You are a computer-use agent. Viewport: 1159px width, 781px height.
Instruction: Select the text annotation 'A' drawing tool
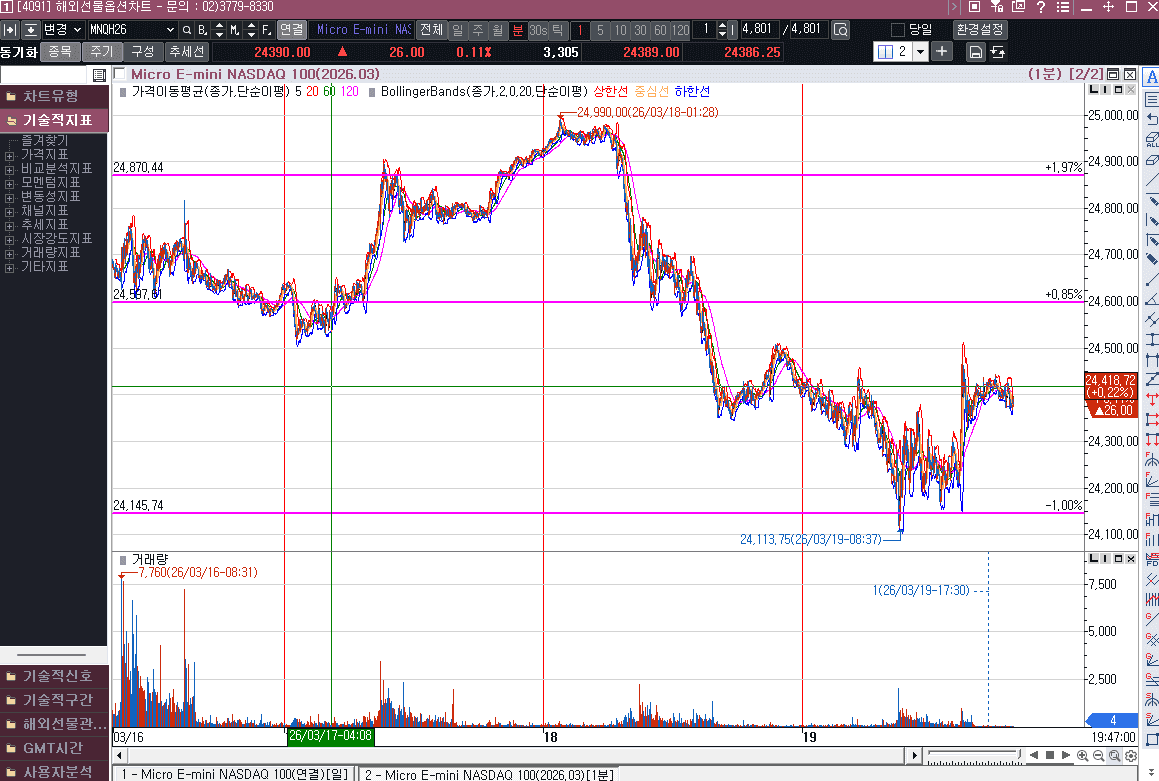point(1151,76)
